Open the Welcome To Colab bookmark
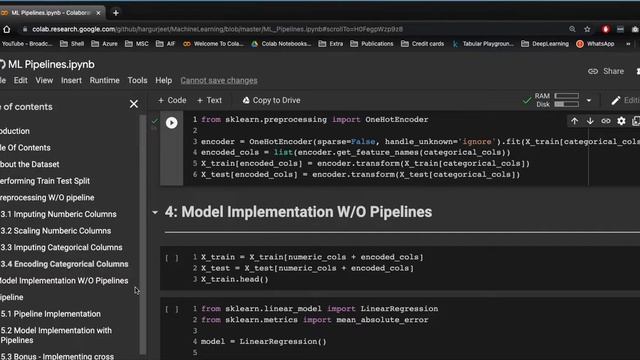 tap(213, 44)
